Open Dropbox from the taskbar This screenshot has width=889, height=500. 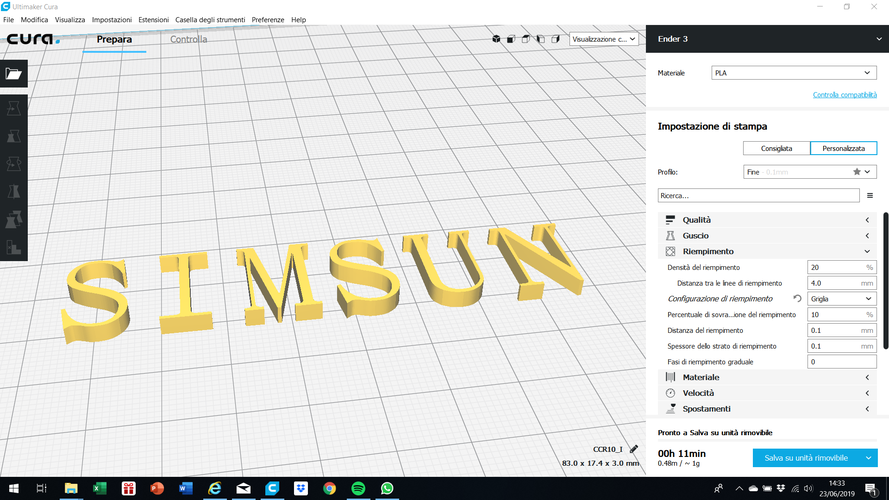tap(300, 488)
